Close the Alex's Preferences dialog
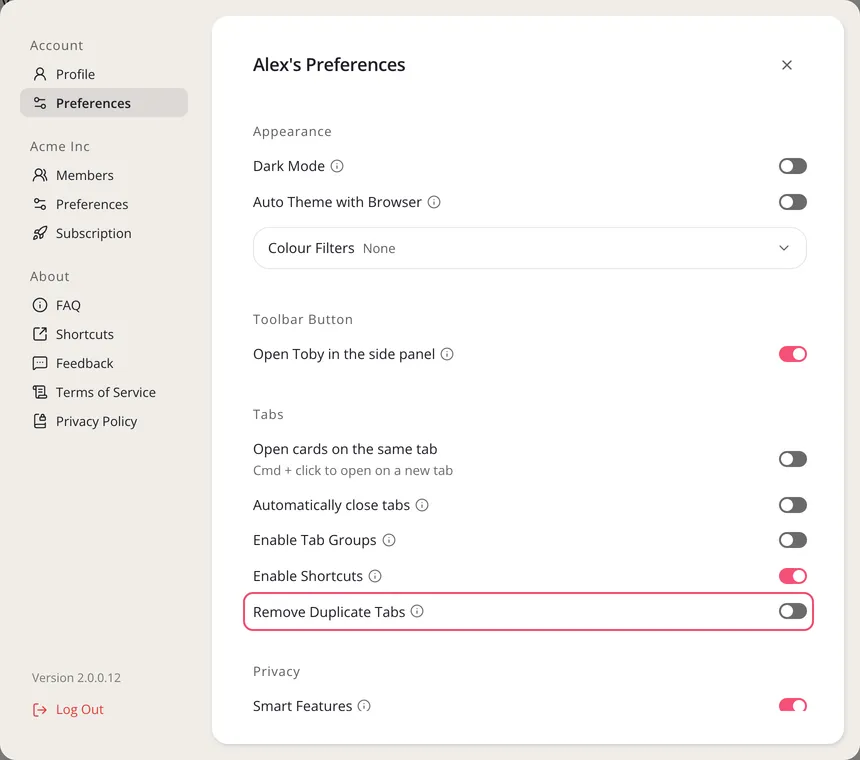The image size is (860, 760). pyautogui.click(x=787, y=65)
